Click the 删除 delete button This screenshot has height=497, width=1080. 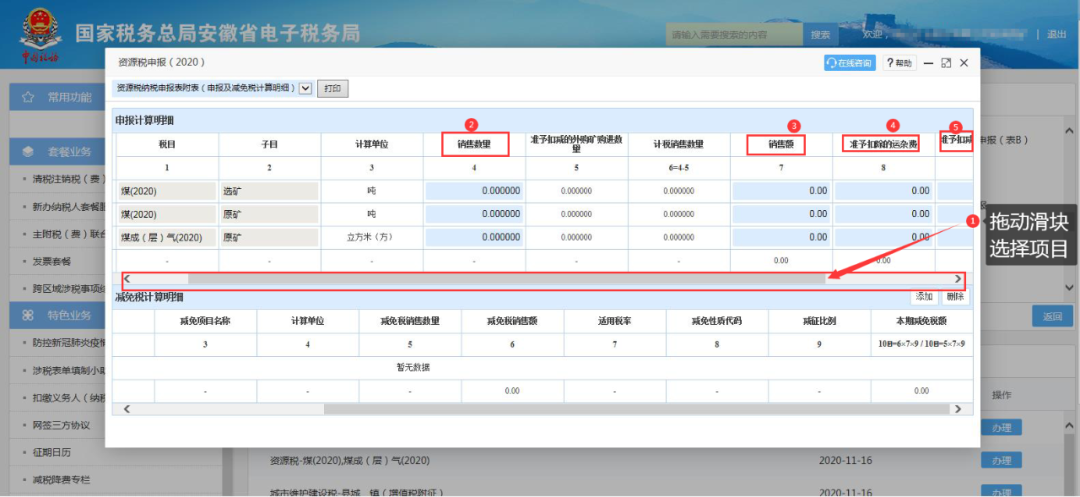coord(955,297)
